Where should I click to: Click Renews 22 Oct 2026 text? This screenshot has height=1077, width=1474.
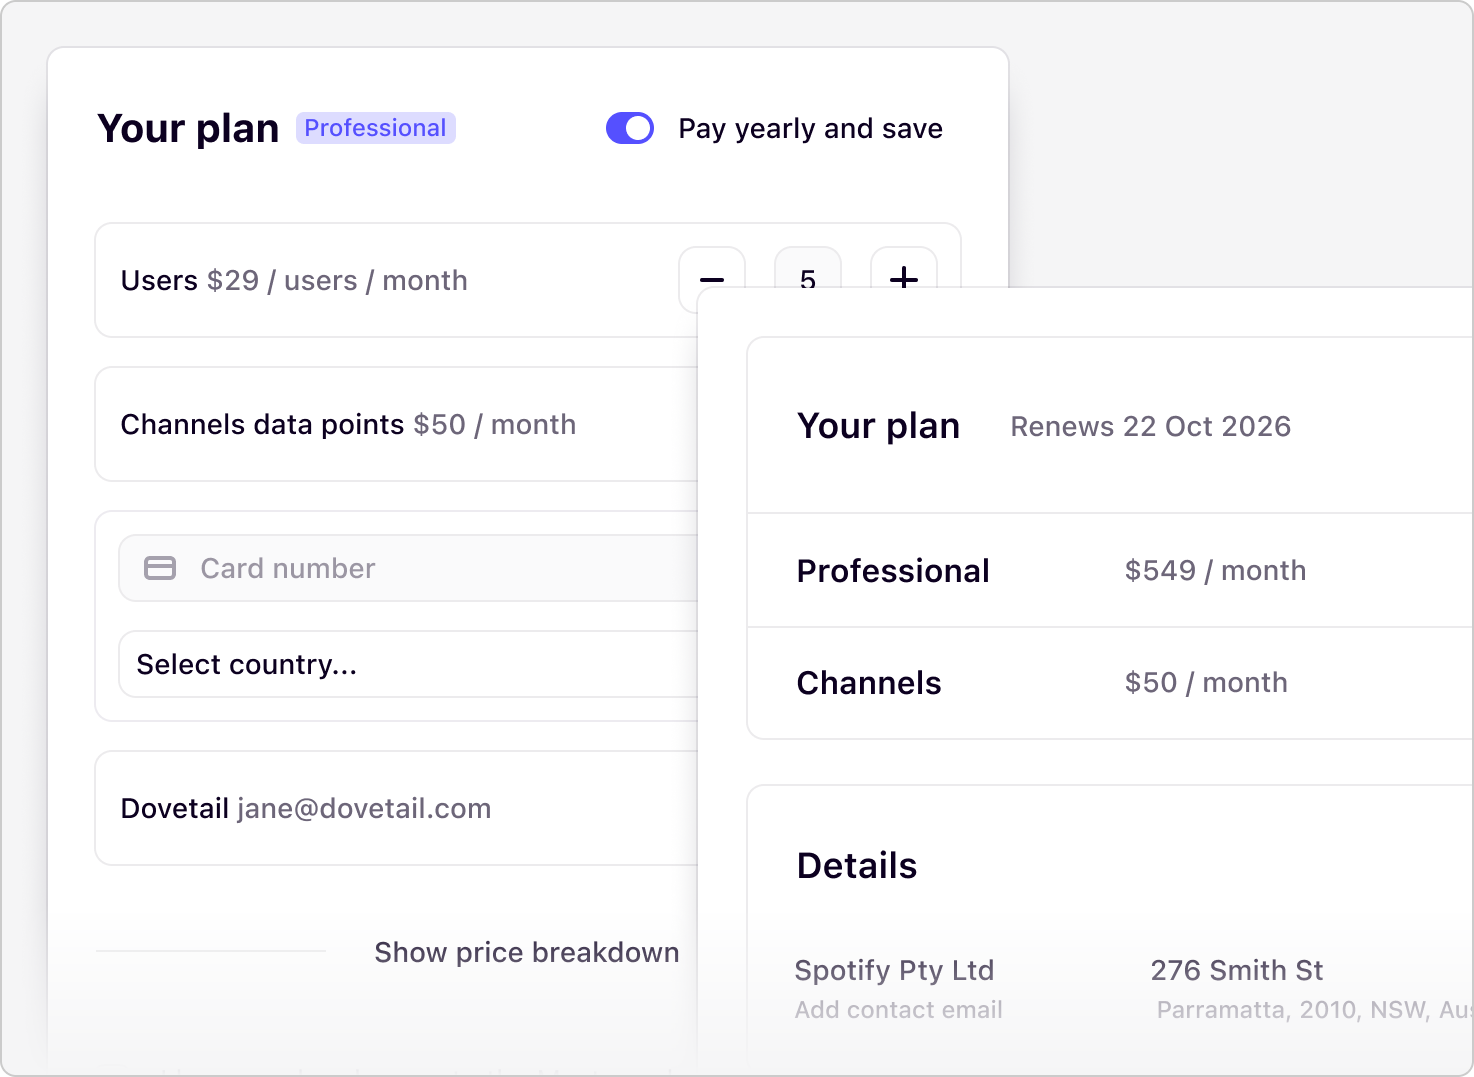tap(1150, 426)
